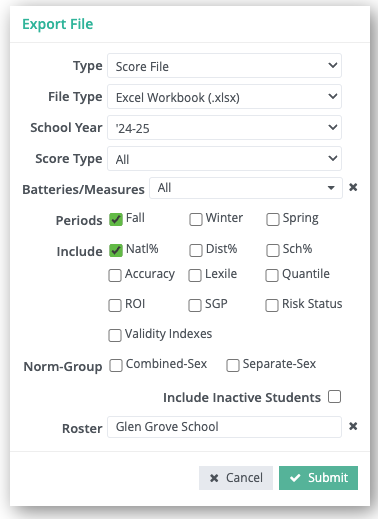The width and height of the screenshot is (378, 519).
Task: Submit the export file request
Action: (318, 478)
